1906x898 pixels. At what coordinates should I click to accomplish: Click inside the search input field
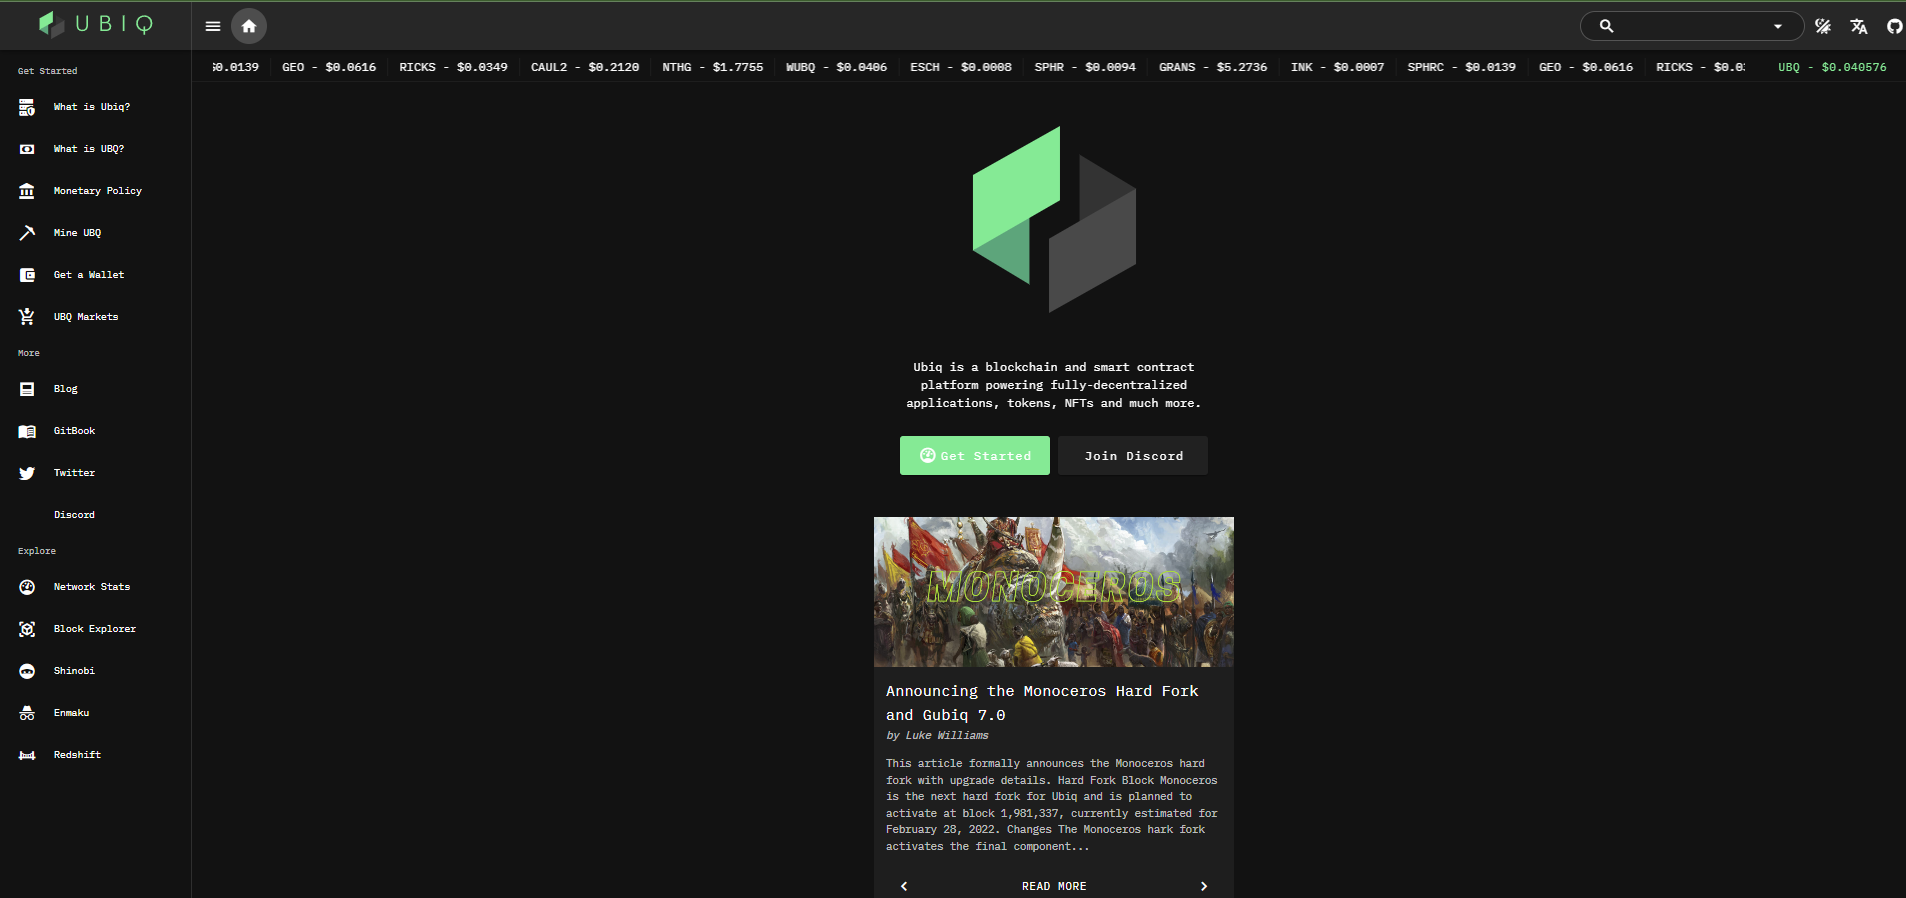(1692, 26)
